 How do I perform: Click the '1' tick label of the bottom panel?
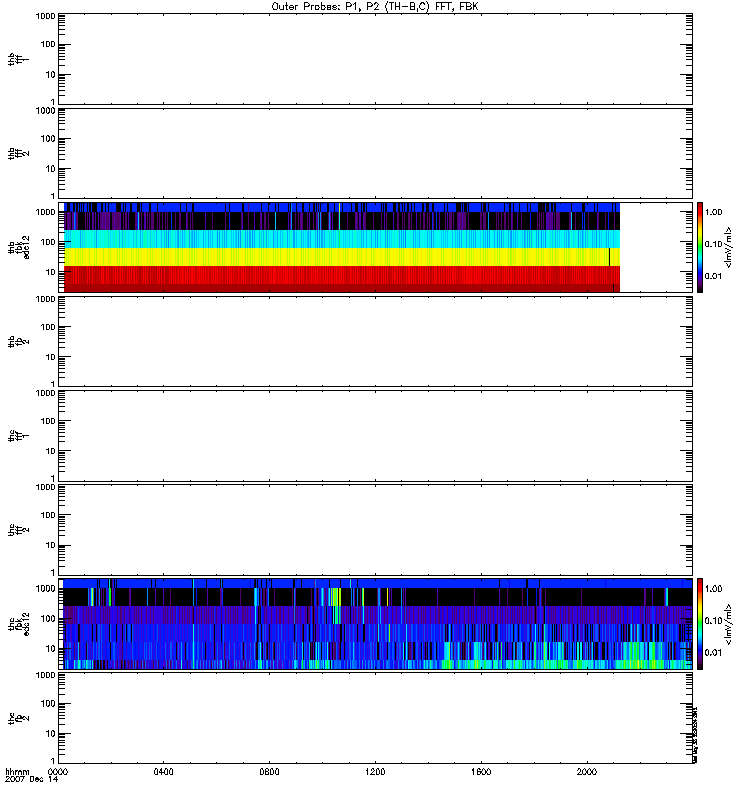53,760
